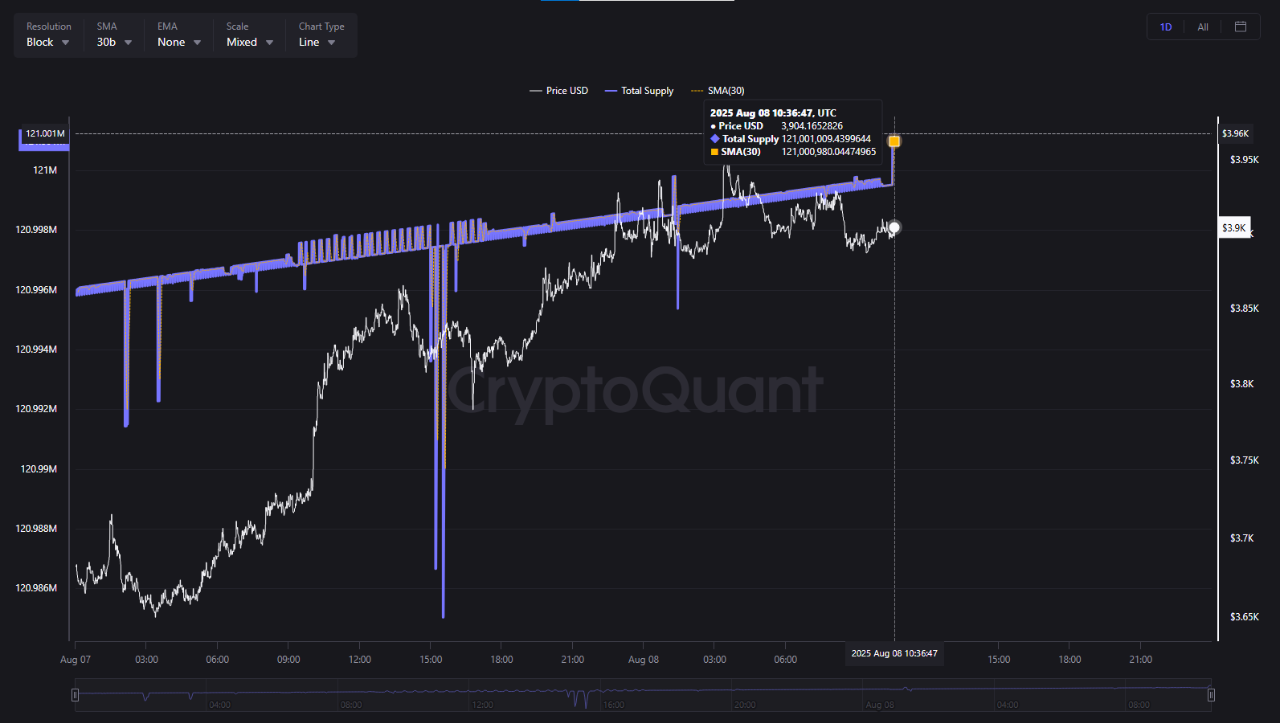
Task: Open the Resolution dropdown set to Block
Action: click(47, 42)
